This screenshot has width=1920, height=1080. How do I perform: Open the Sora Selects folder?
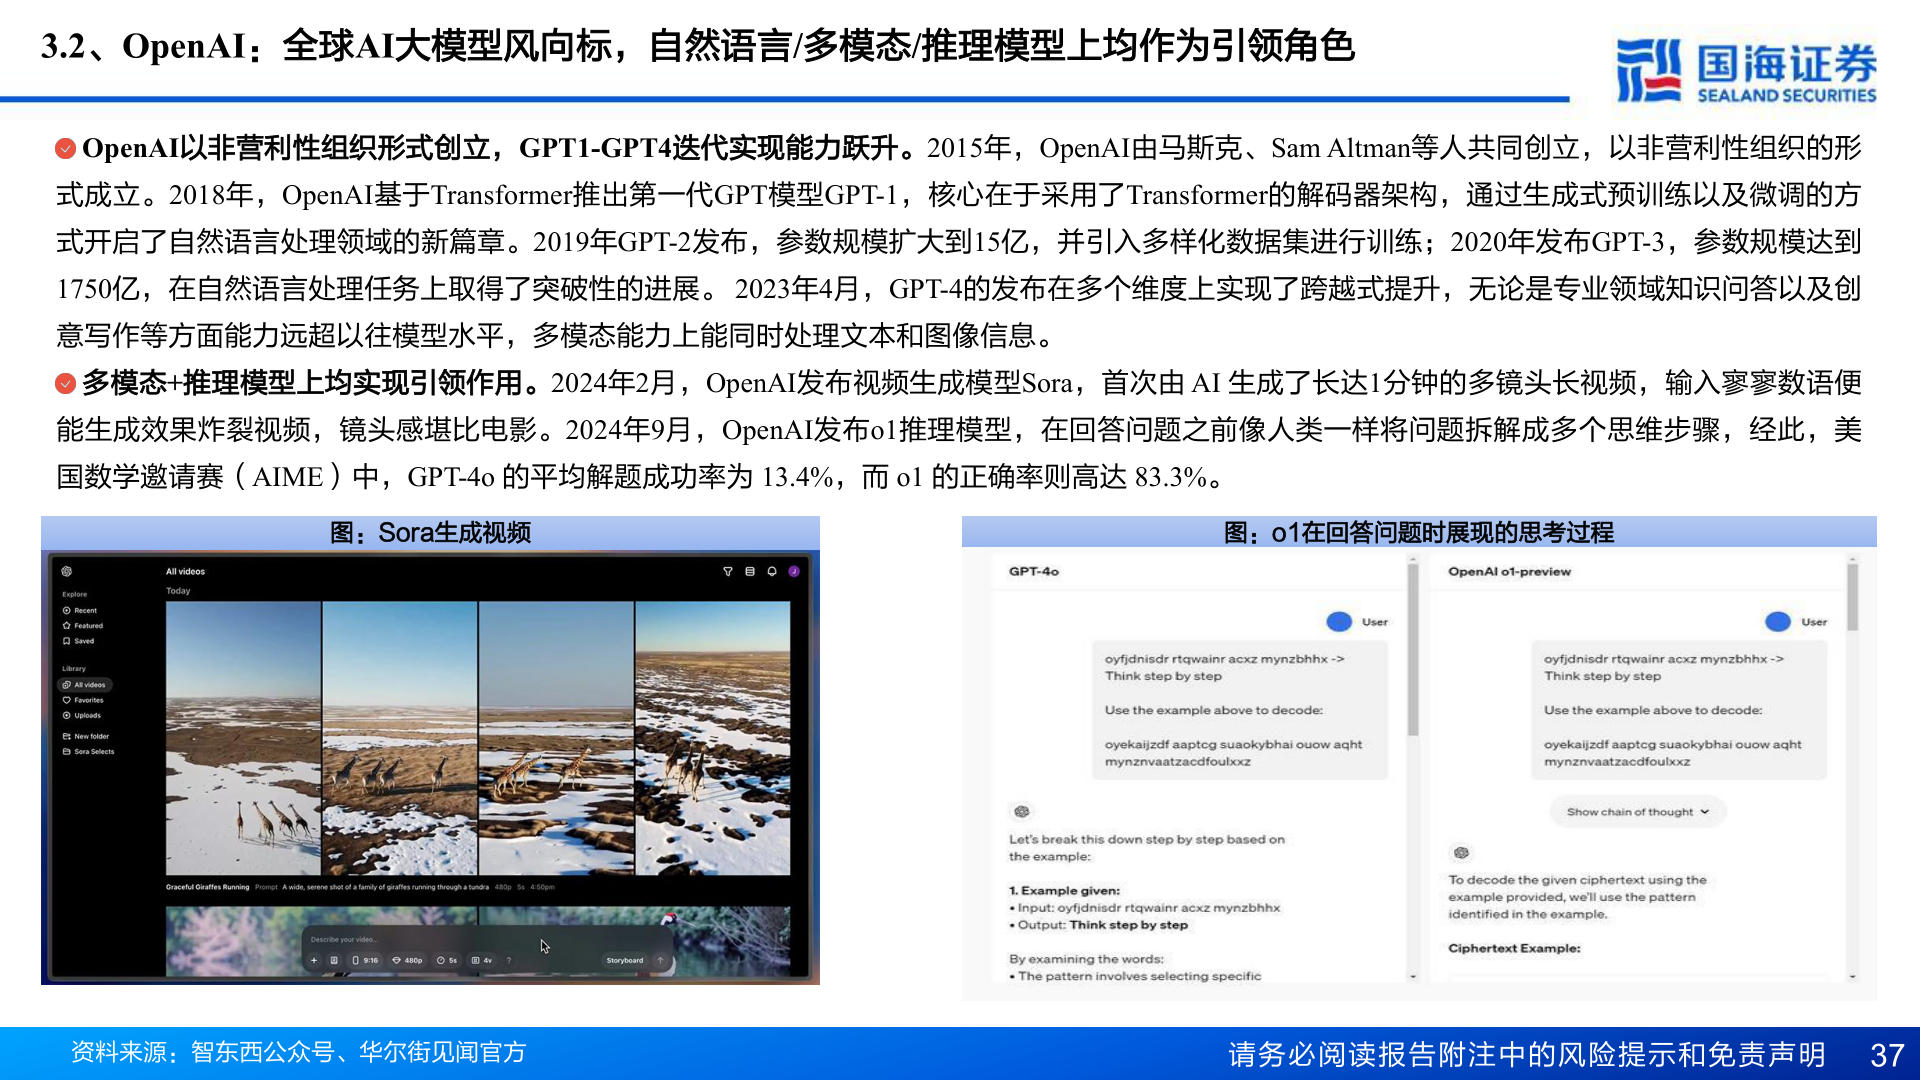tap(89, 751)
